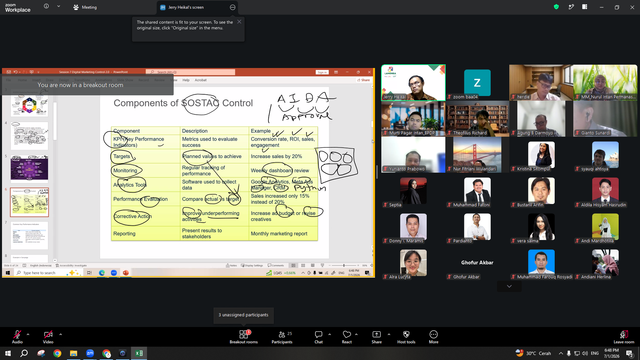
Task: Expand the arrow next to Chat
Action: [x=329, y=334]
